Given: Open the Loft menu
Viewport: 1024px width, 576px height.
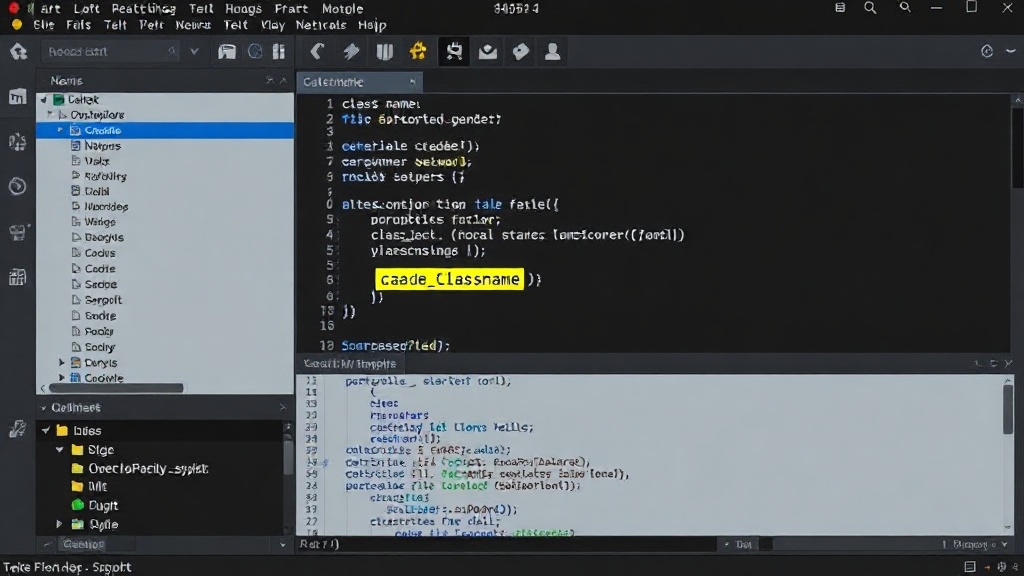Looking at the screenshot, I should pos(86,8).
